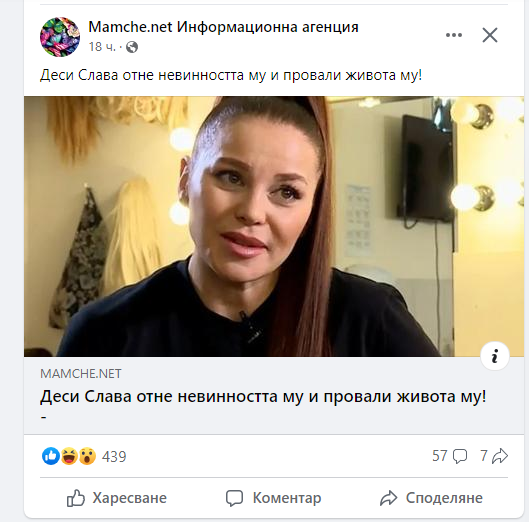529x522 pixels.
Task: Click the 18 ч. post timestamp
Action: 102,47
